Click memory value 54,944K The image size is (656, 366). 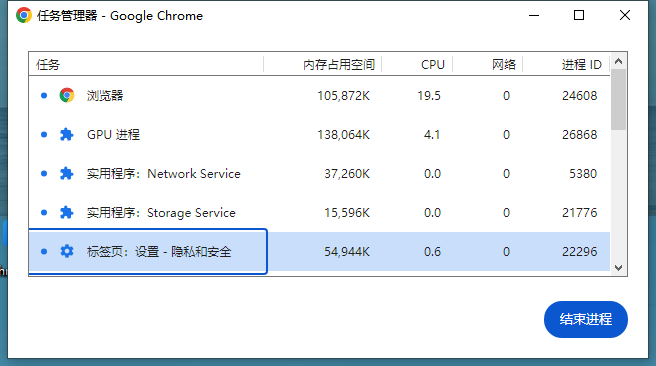[x=347, y=252]
